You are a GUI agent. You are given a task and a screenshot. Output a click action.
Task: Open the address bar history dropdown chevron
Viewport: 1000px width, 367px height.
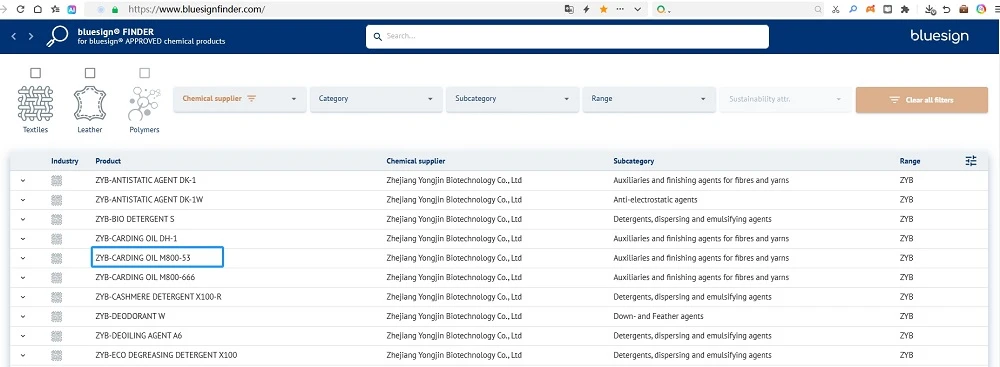(637, 10)
